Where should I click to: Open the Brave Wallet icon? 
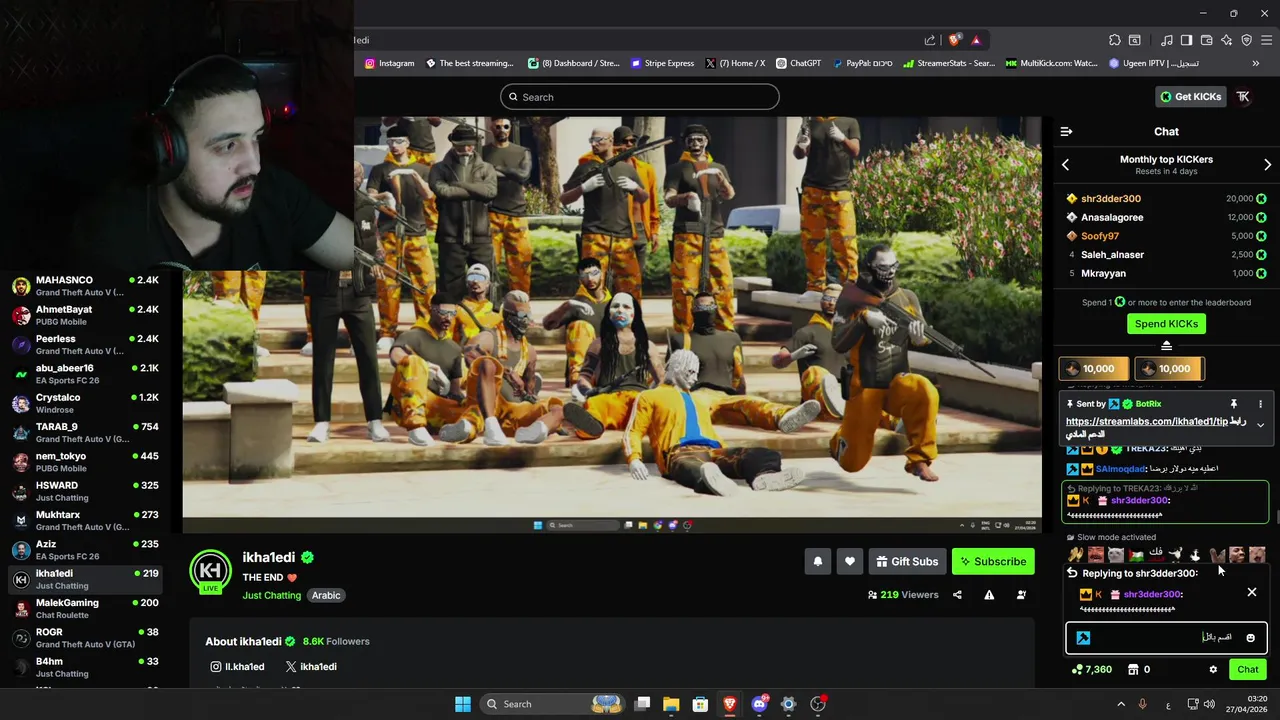point(1207,40)
